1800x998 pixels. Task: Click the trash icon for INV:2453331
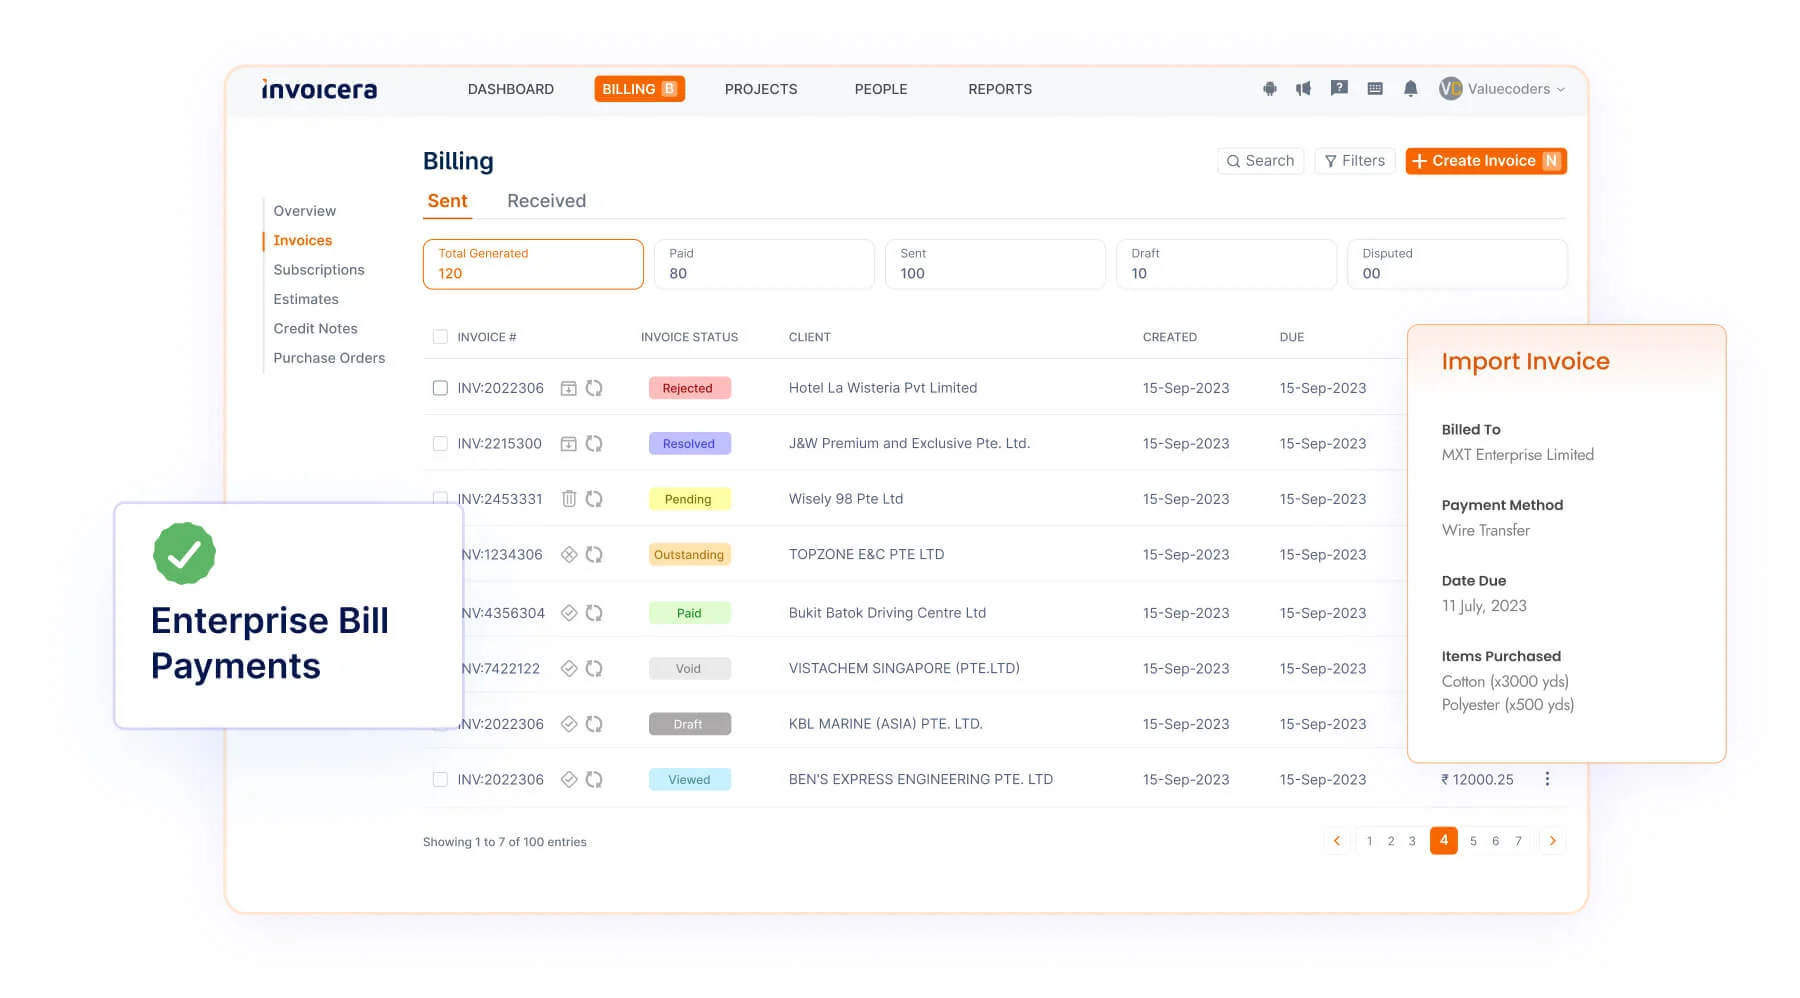(x=568, y=498)
